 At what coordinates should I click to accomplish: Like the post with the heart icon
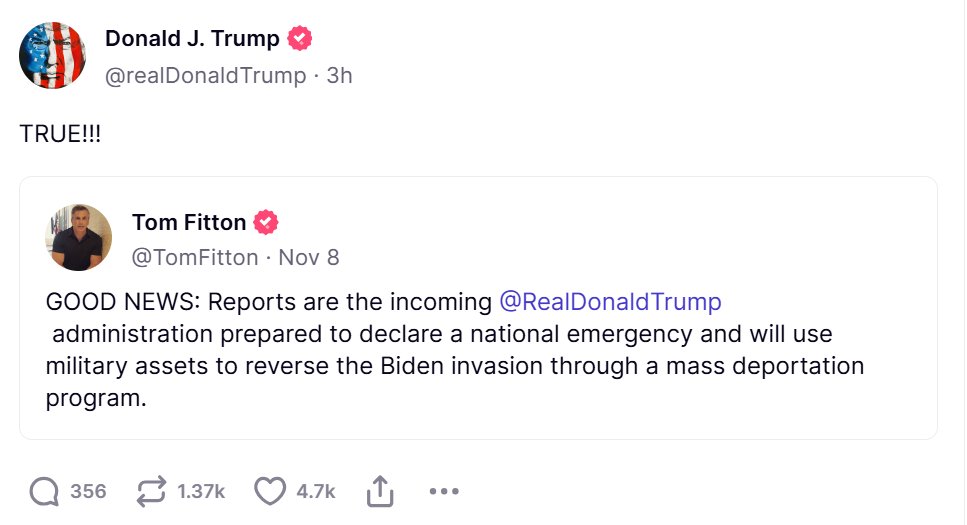coord(269,491)
